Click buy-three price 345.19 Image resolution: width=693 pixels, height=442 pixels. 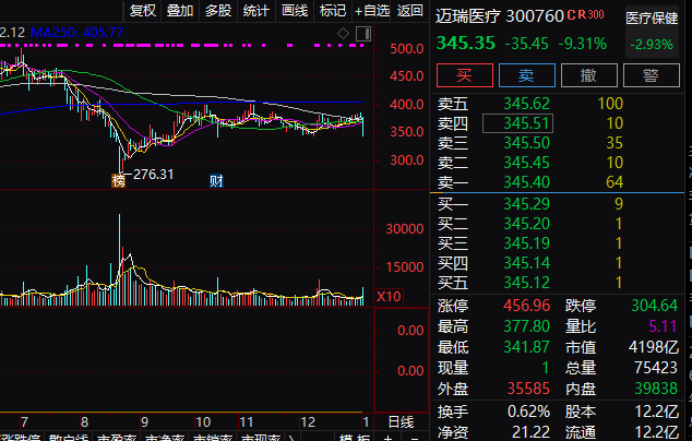coord(527,243)
